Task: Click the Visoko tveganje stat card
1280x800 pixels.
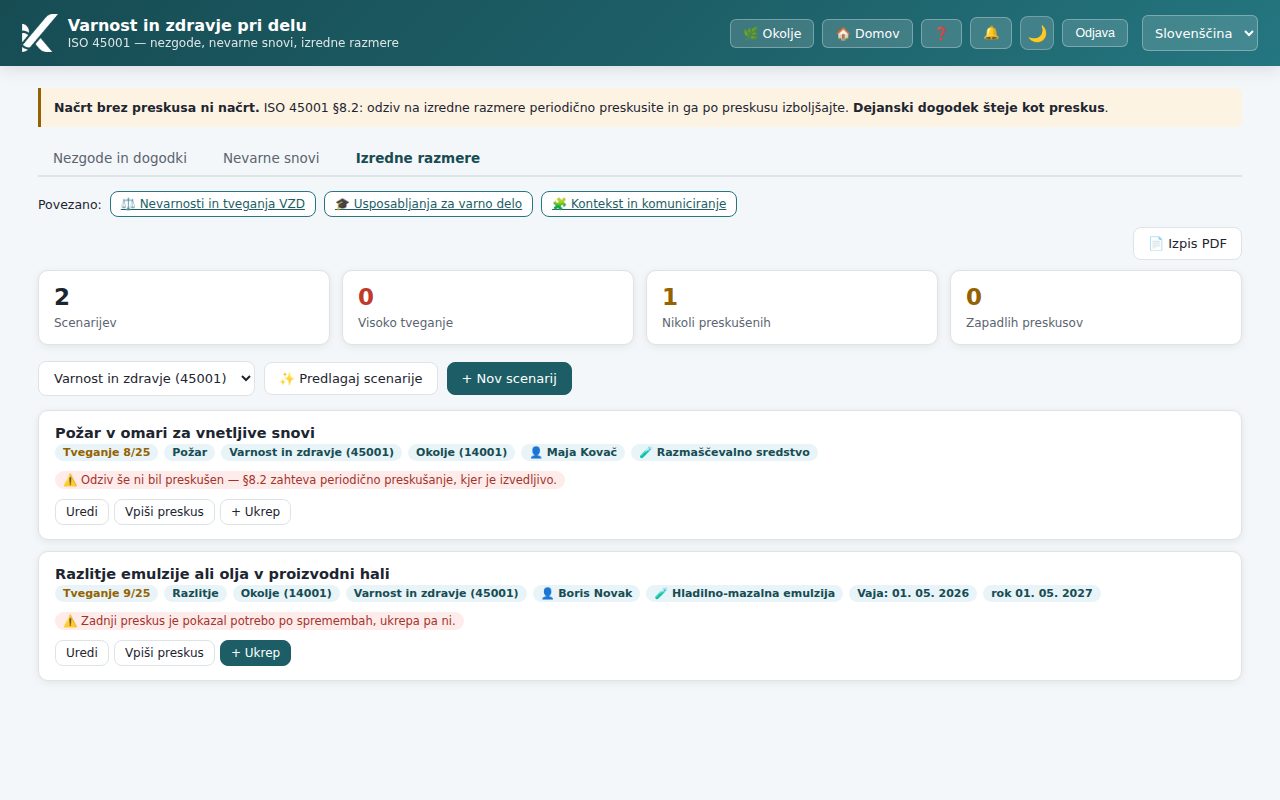Action: point(488,308)
